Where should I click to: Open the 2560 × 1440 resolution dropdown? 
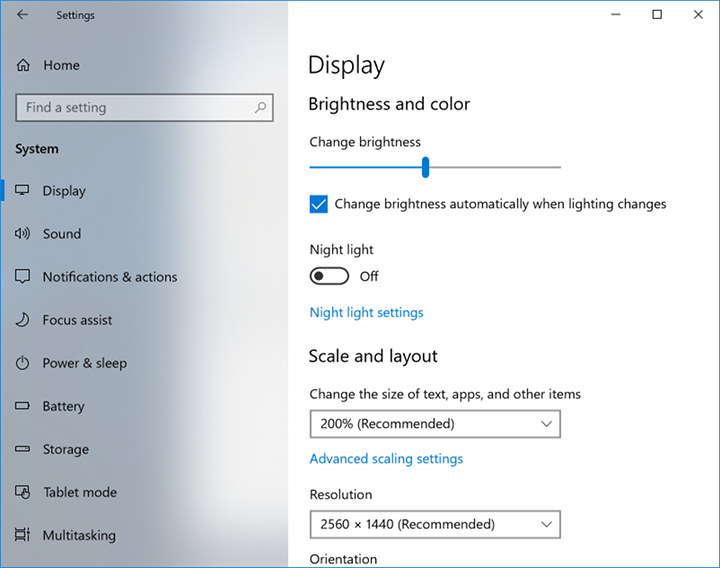(435, 524)
